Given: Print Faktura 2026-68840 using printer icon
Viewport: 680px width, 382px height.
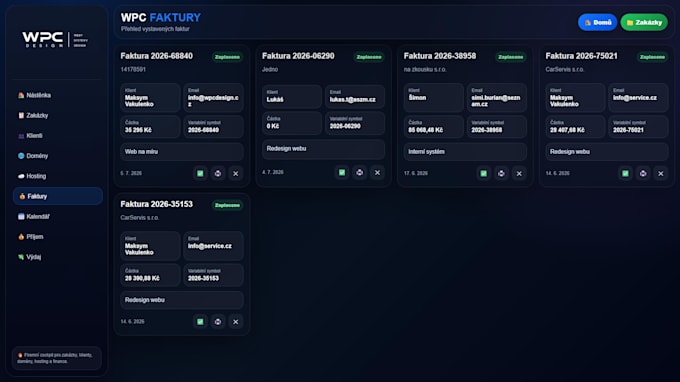Looking at the screenshot, I should click(218, 173).
